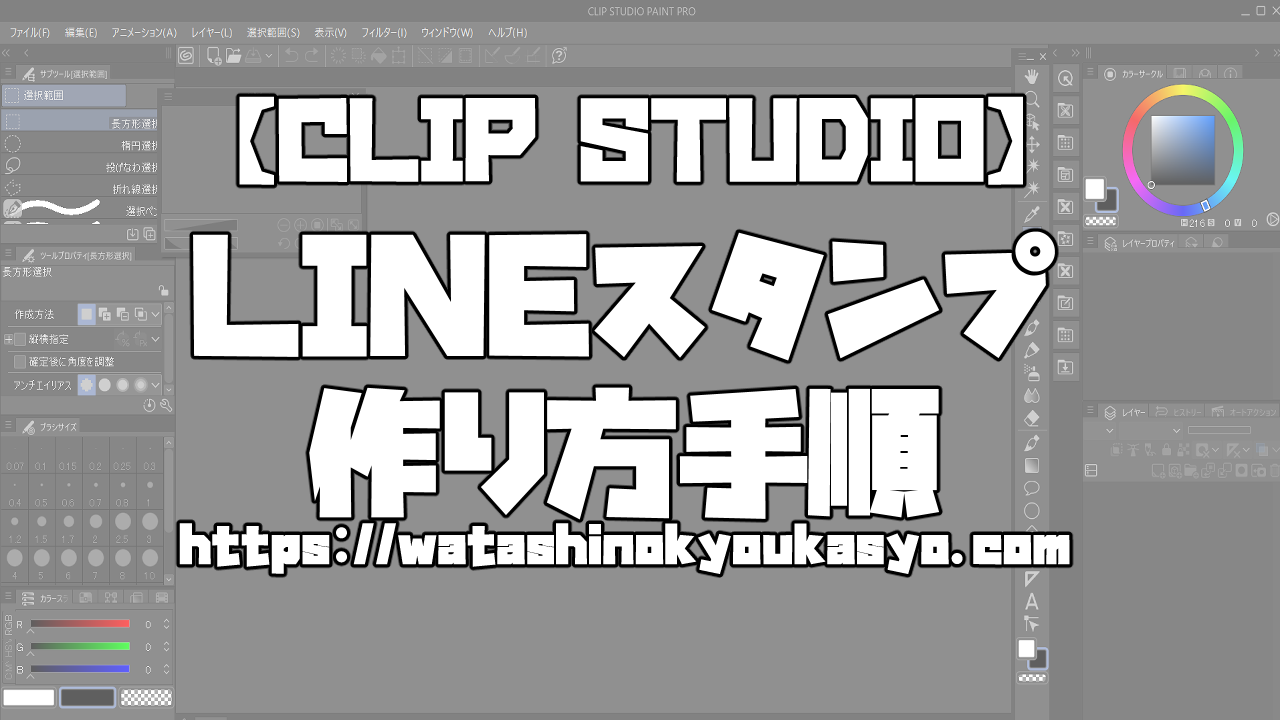Select 楕円選択 sub tool
The image size is (1280, 720).
point(80,145)
